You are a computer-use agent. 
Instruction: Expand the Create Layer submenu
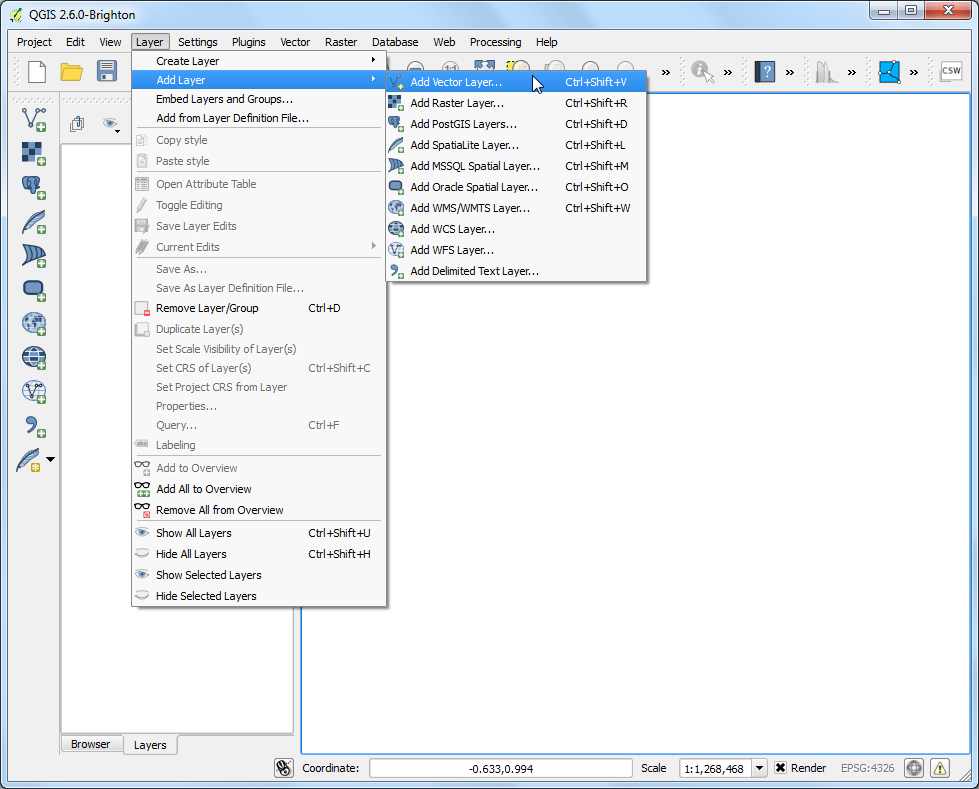click(x=258, y=61)
